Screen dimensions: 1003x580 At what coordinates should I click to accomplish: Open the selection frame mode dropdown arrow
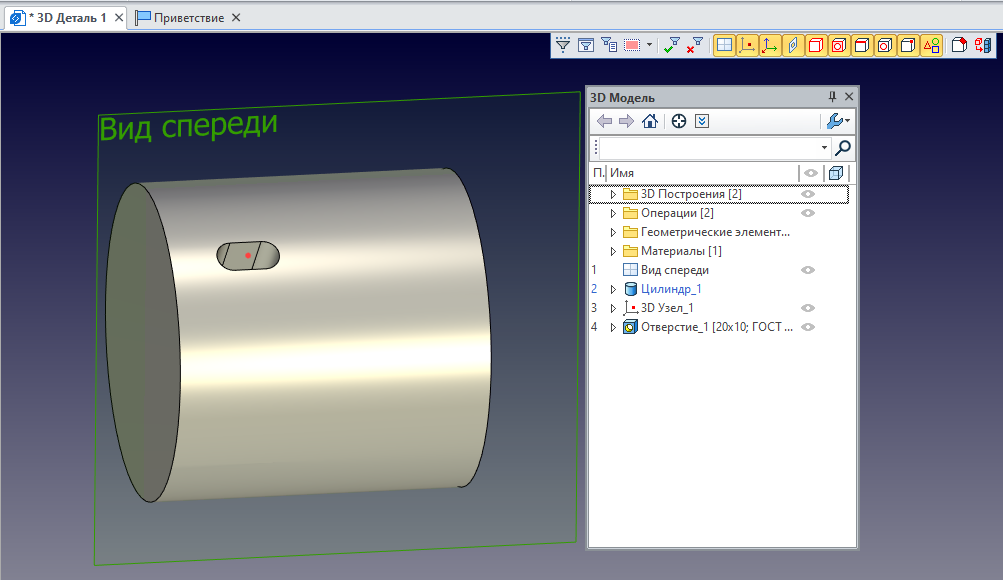click(649, 45)
